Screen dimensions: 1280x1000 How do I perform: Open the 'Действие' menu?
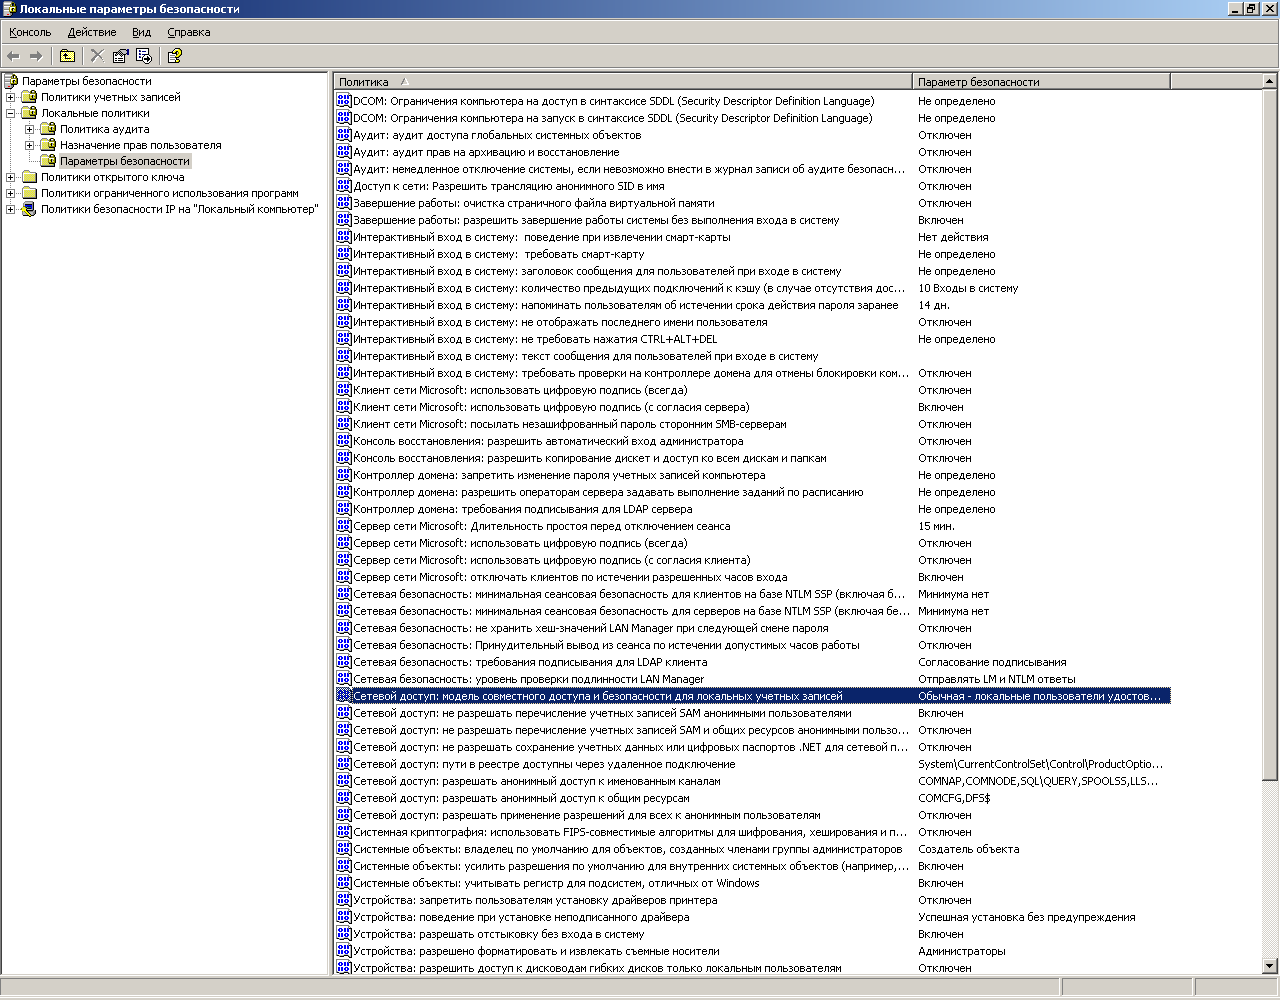[x=92, y=32]
